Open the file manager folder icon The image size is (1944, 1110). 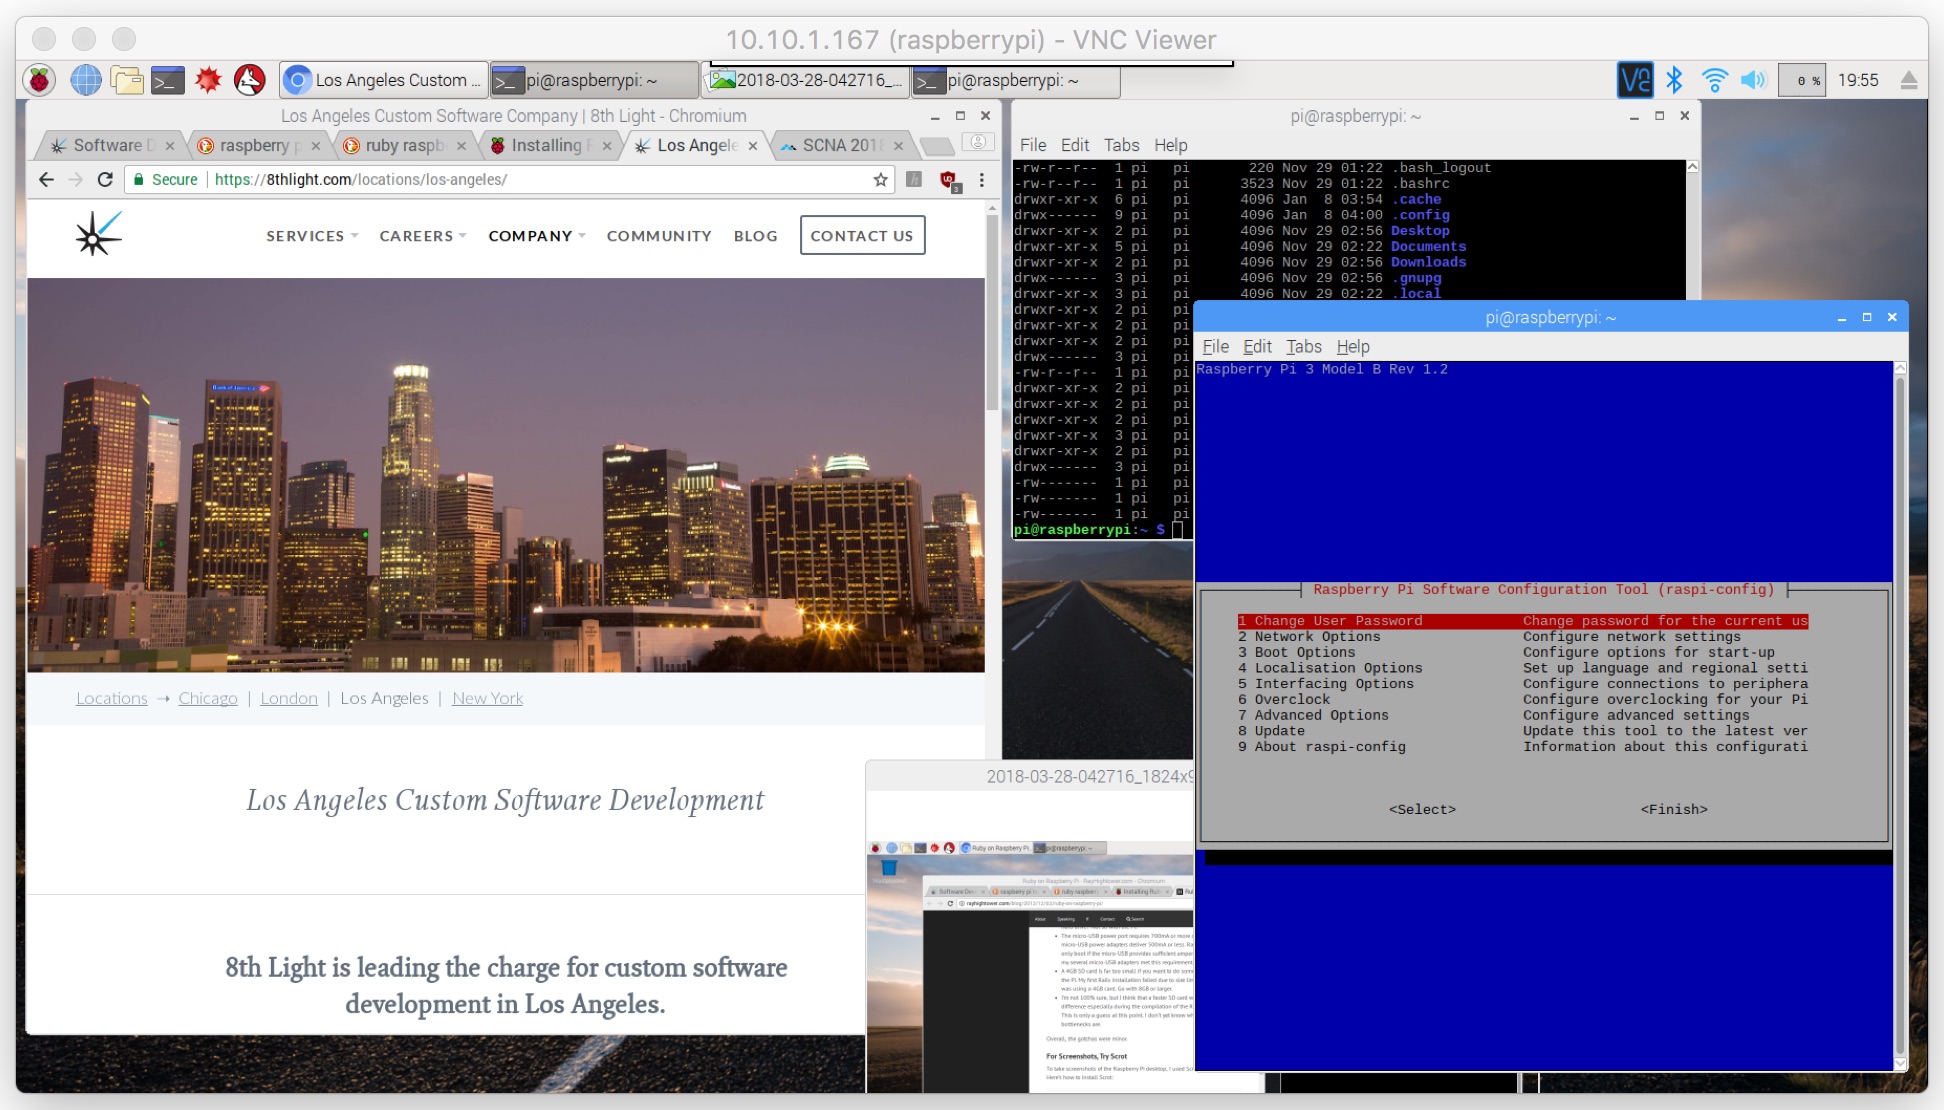pos(127,80)
